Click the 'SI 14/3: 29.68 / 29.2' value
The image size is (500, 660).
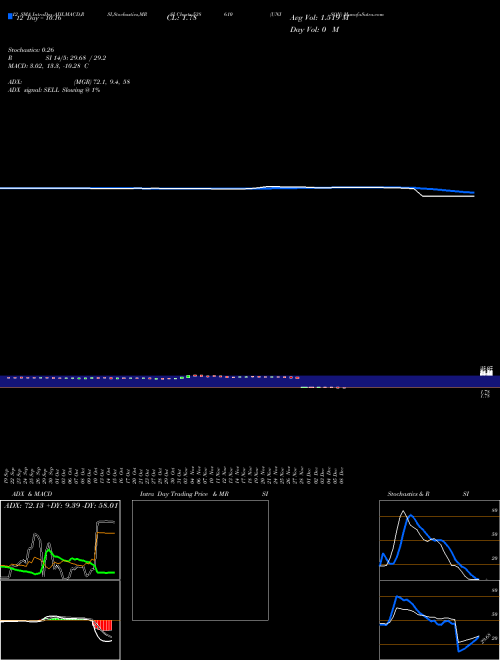point(76,58)
